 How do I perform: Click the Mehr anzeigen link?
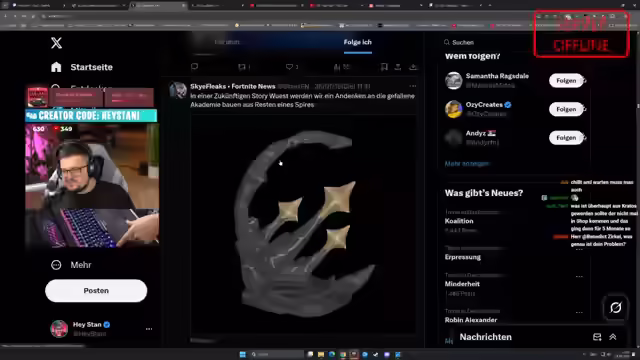pyautogui.click(x=467, y=164)
